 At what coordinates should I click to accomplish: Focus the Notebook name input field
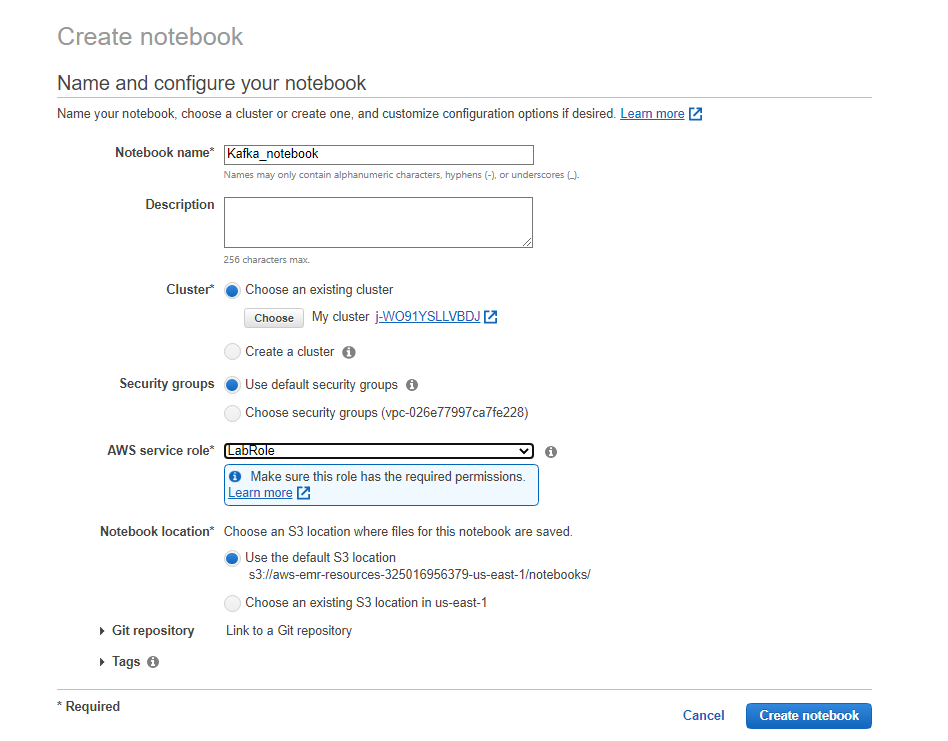(378, 155)
